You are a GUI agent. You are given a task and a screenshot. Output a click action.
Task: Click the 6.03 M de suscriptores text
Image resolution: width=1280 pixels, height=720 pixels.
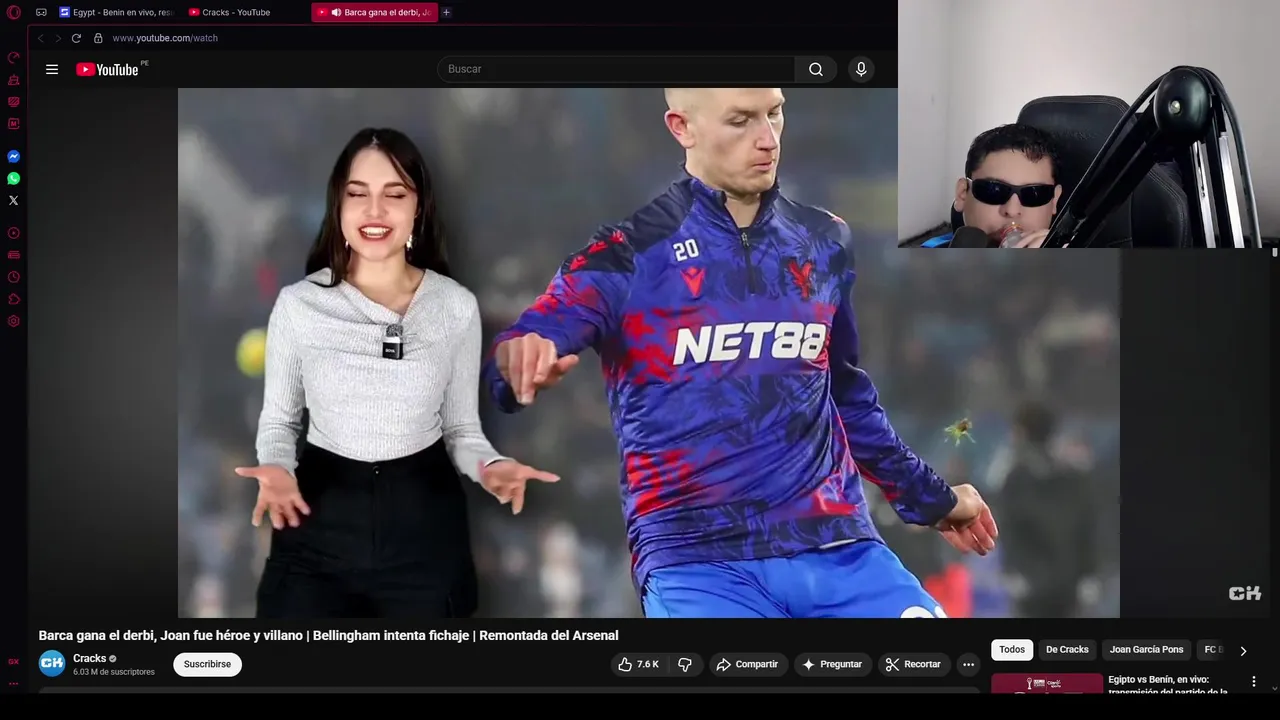[114, 672]
